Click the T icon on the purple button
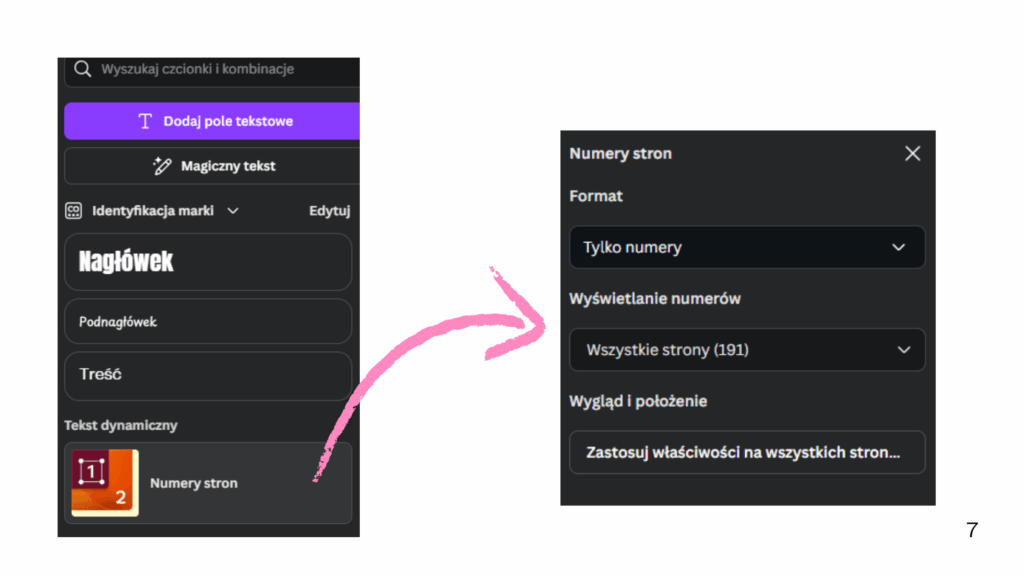The width and height of the screenshot is (1024, 576). tap(145, 121)
